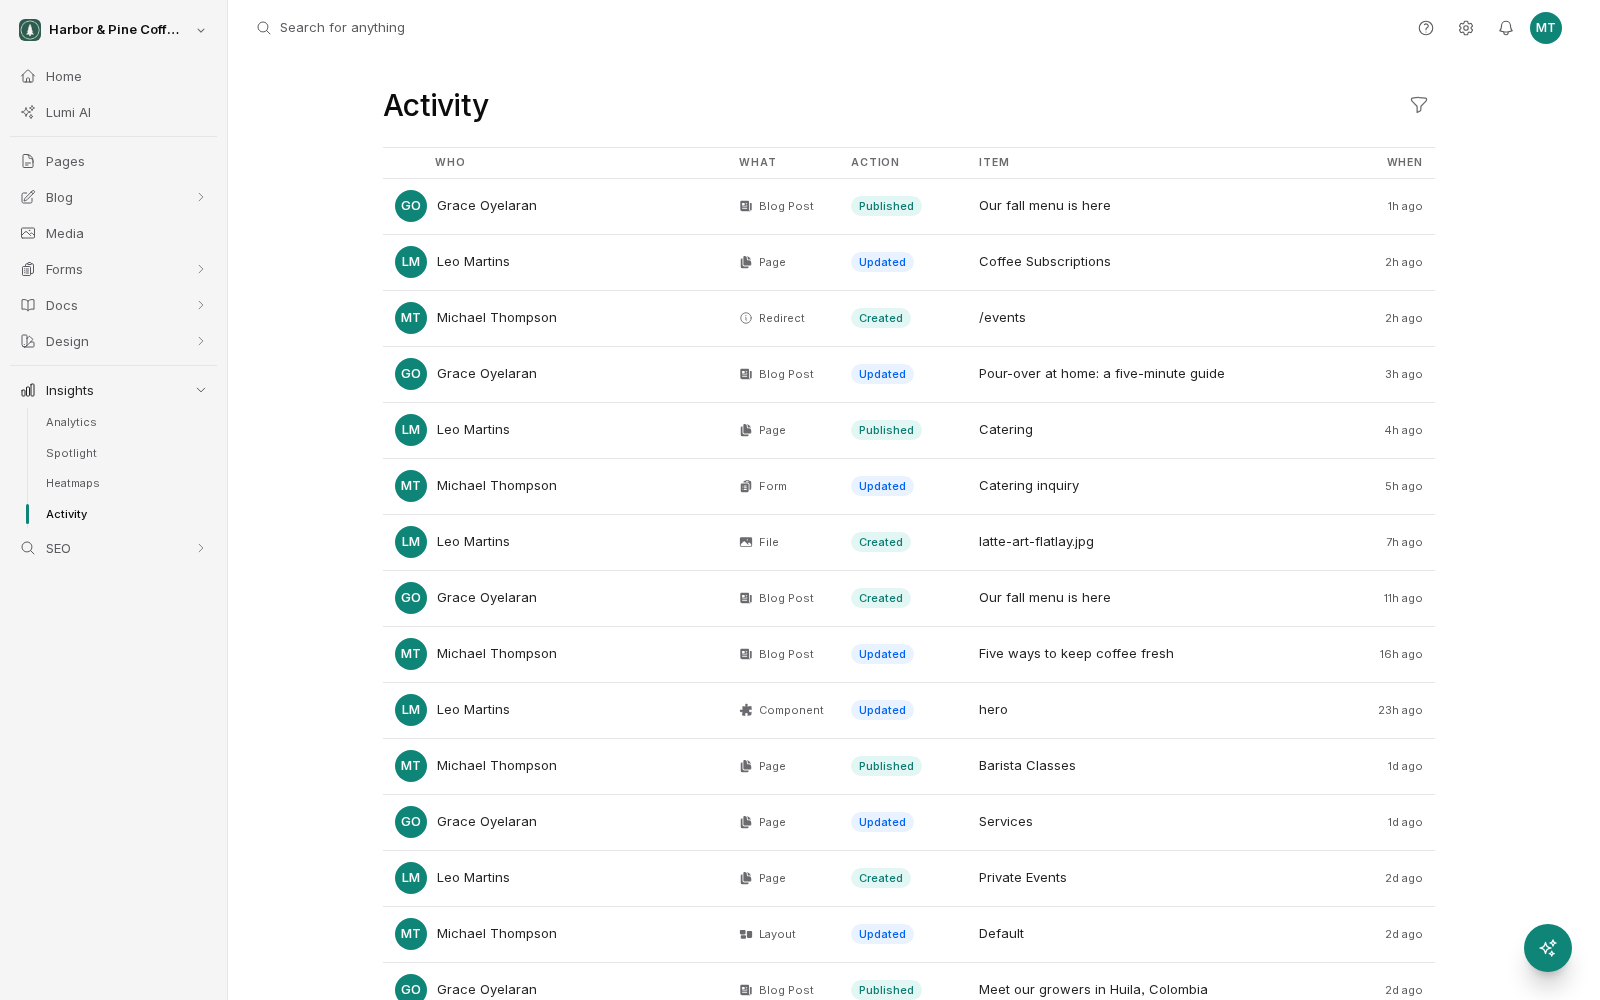Open the MT user avatar menu
The image size is (1600, 1000).
click(x=1546, y=28)
